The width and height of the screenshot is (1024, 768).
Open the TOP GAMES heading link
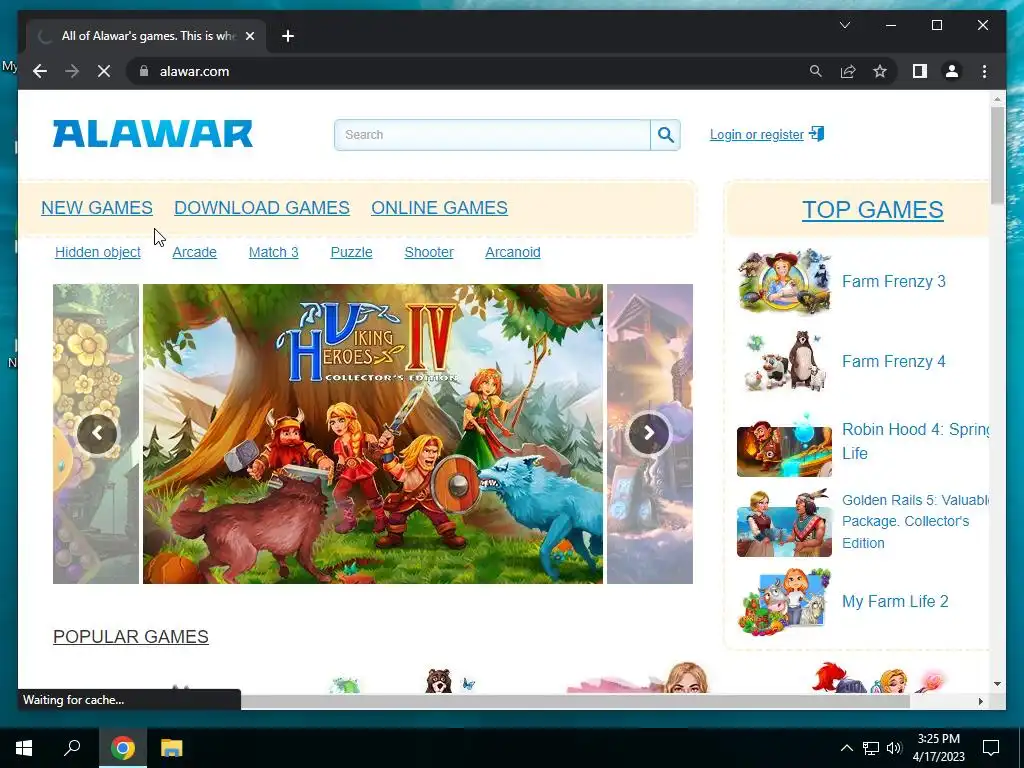pos(872,210)
